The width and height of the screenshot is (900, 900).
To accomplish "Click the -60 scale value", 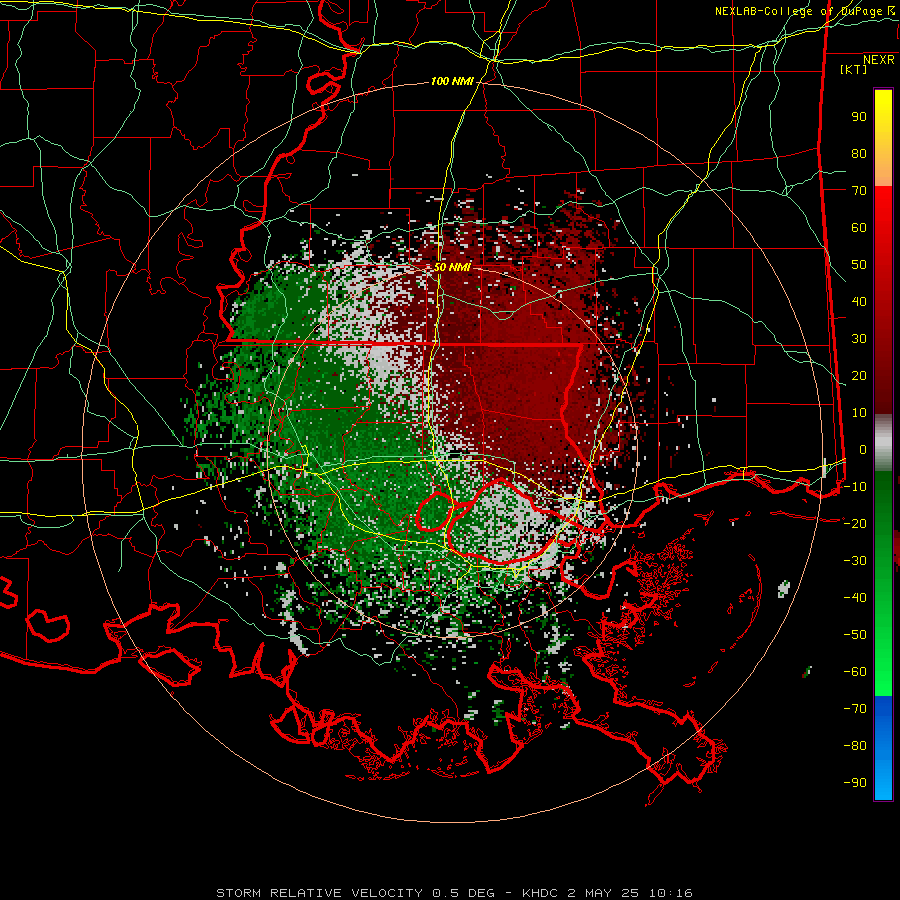I will pos(855,672).
